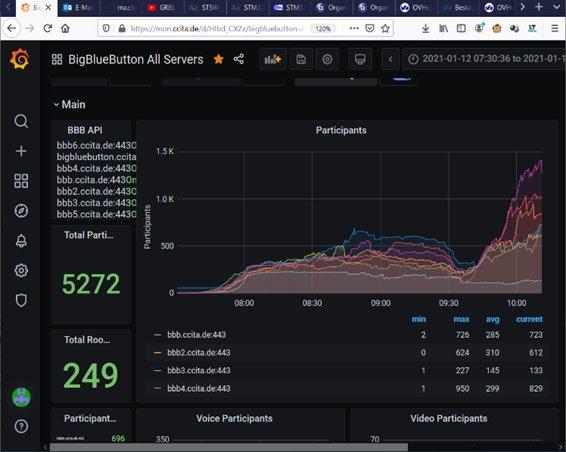Open the Grafana home logo
The width and height of the screenshot is (566, 452).
[x=20, y=59]
